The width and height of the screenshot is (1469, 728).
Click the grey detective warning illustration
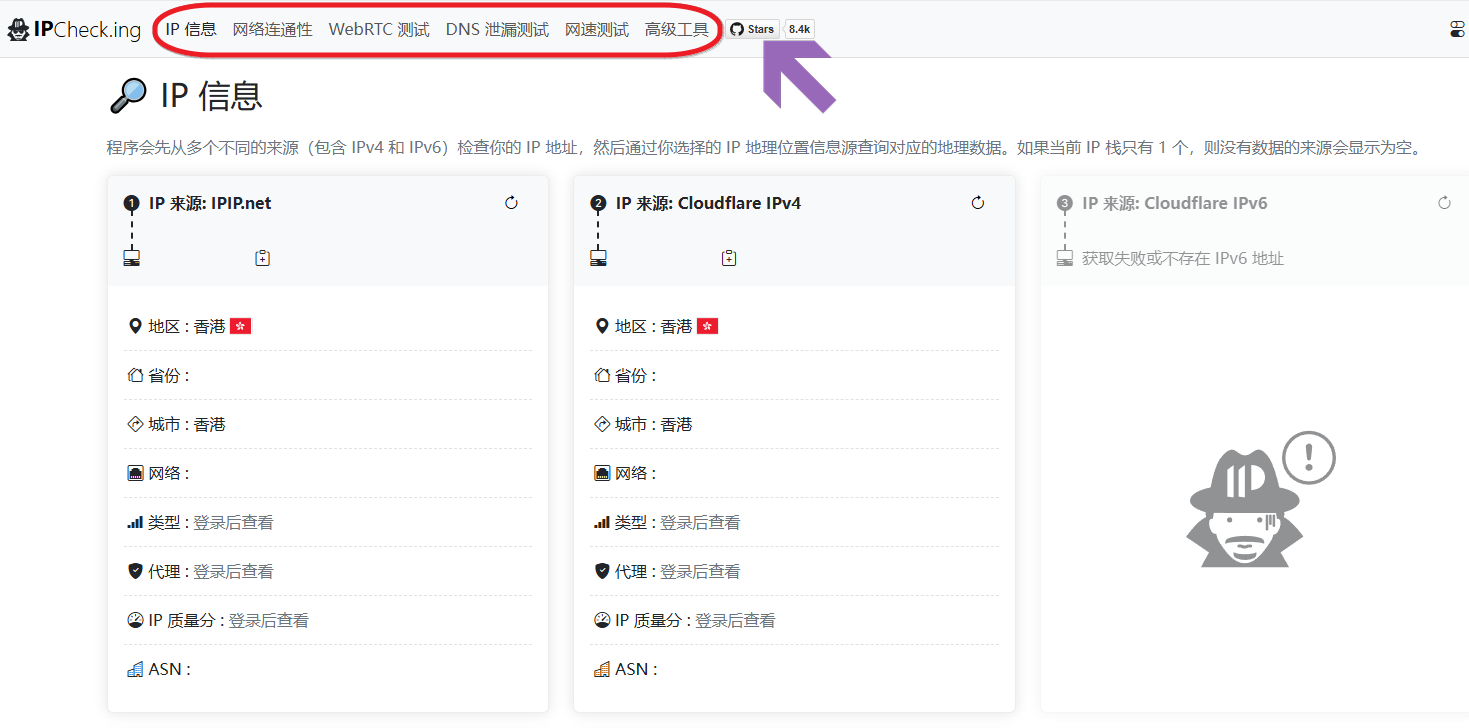[1261, 501]
